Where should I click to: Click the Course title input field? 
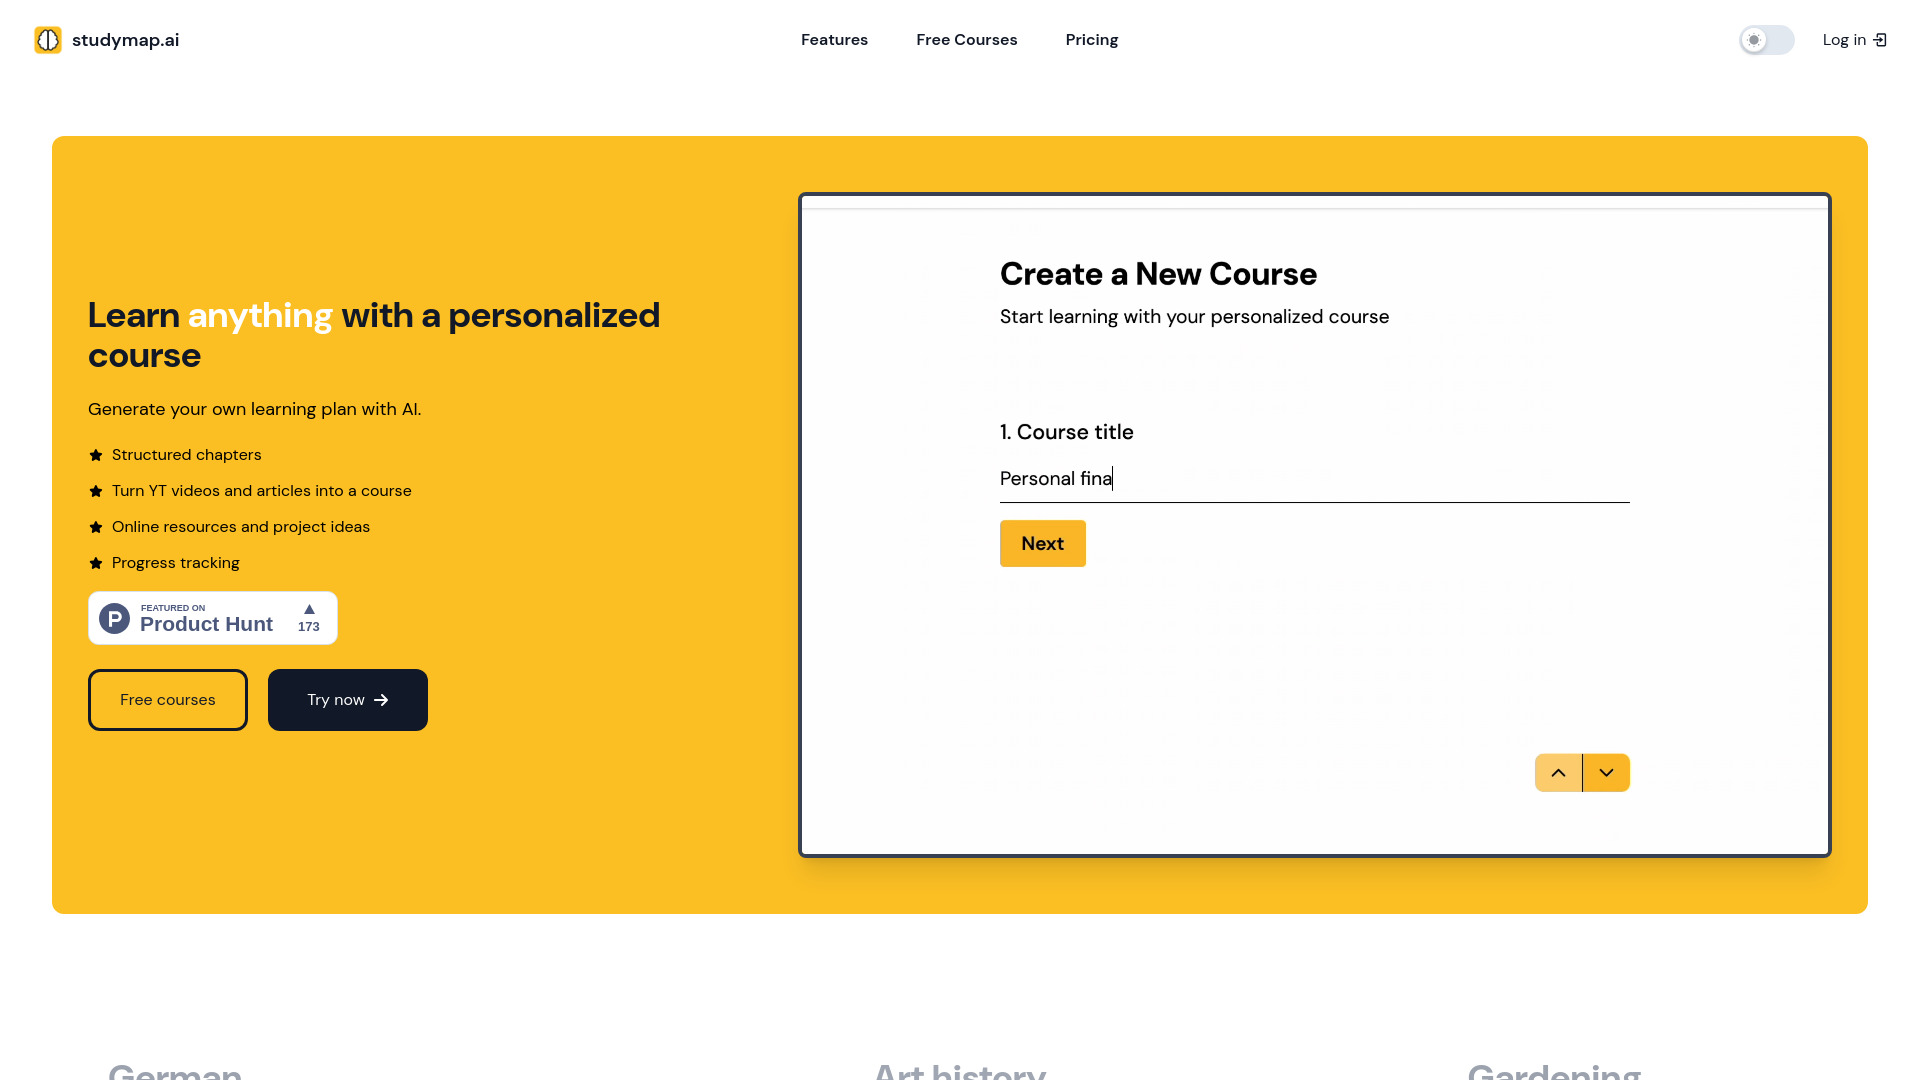1315,477
